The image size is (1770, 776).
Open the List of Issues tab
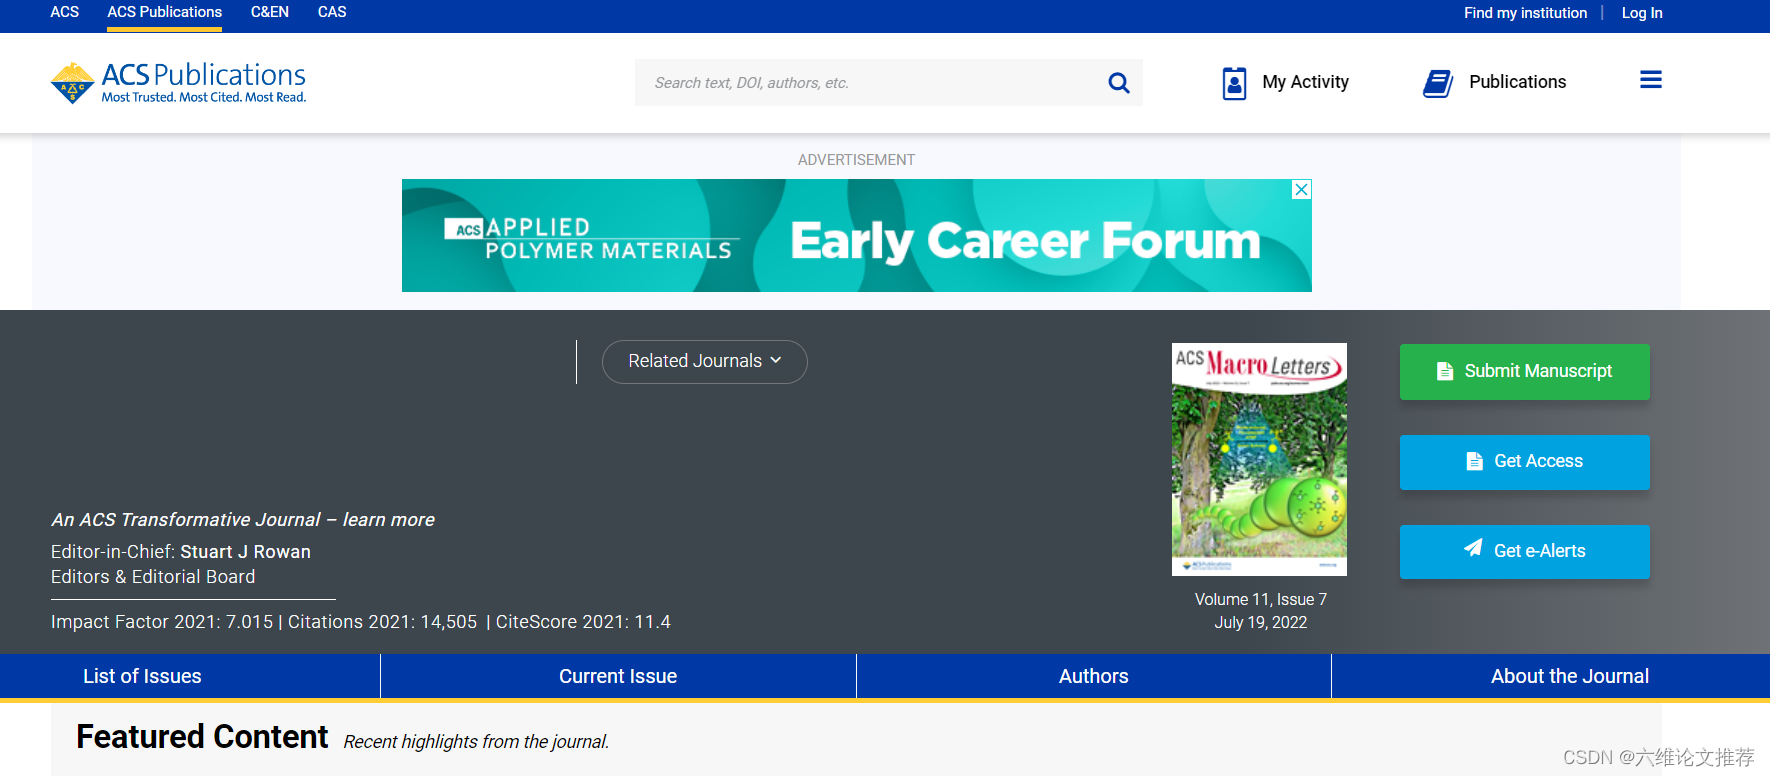[142, 676]
